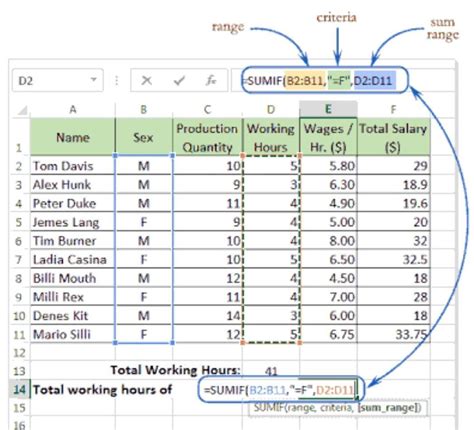
Task: Click total salary cell 18.9
Action: pyautogui.click(x=394, y=184)
